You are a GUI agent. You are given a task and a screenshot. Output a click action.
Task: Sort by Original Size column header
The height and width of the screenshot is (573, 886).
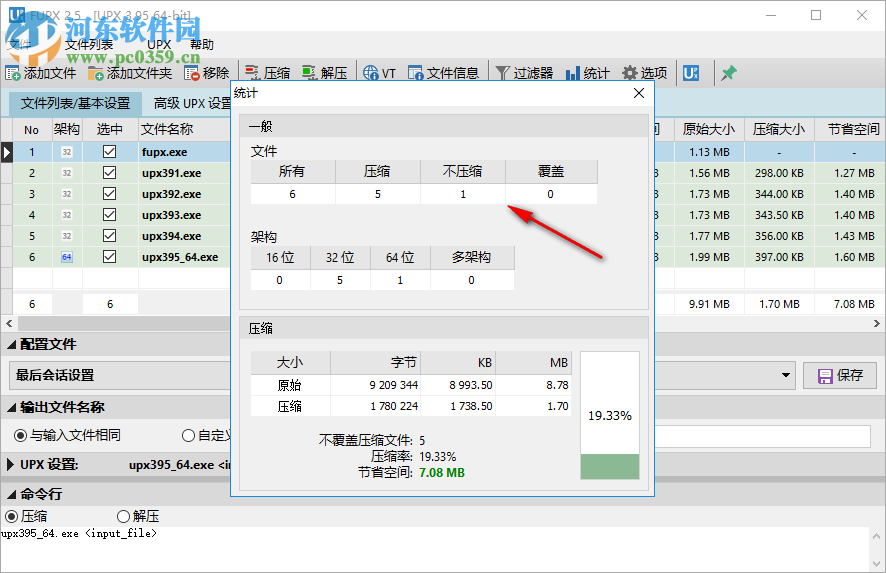(709, 129)
